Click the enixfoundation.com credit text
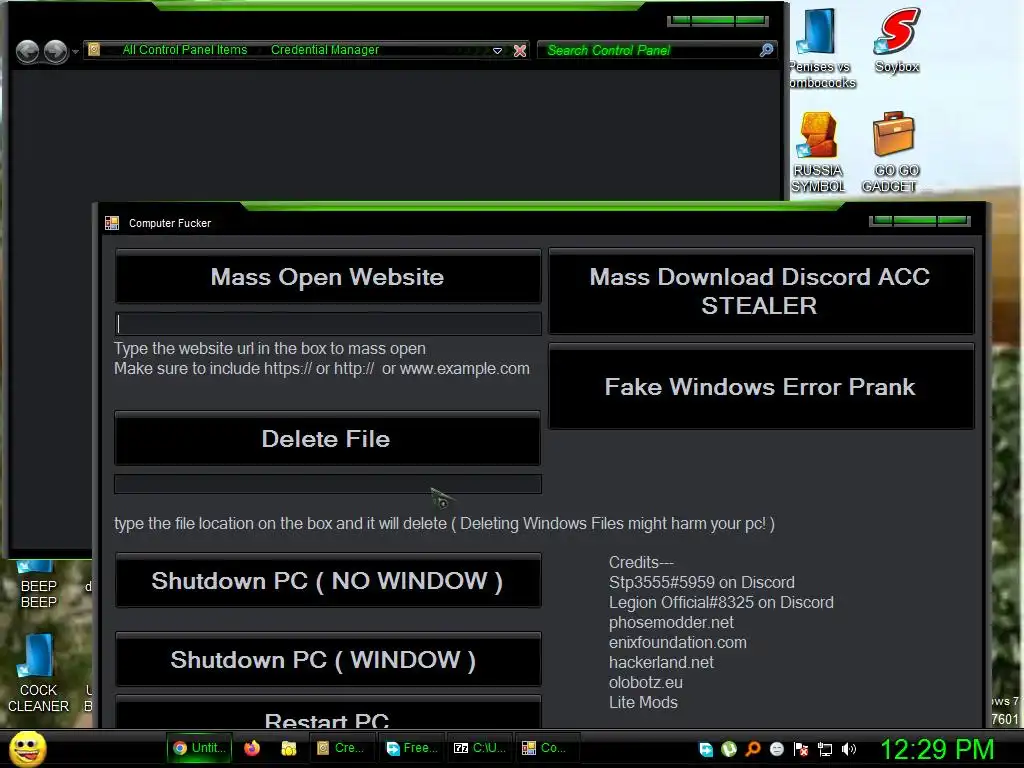 [x=678, y=642]
